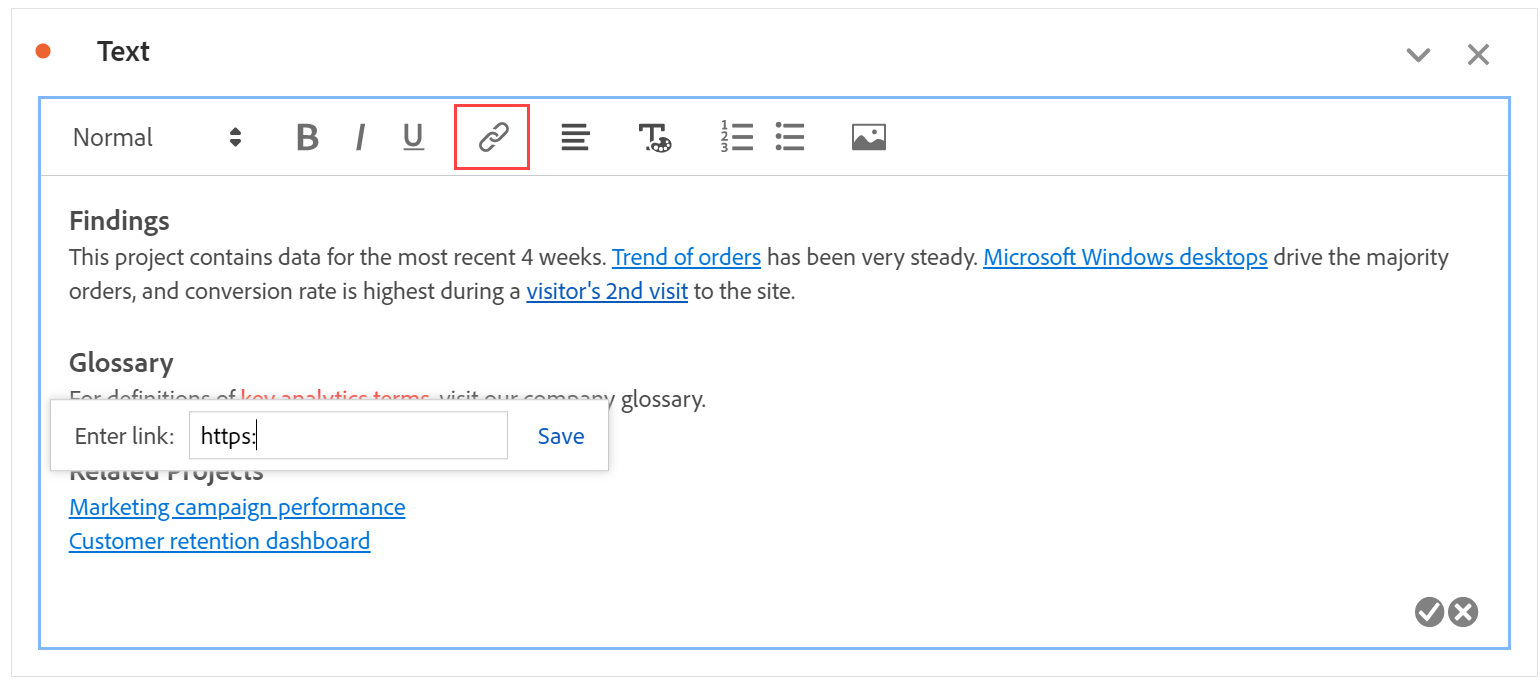Image resolution: width=1540 pixels, height=683 pixels.
Task: Insert an image into the text
Action: pyautogui.click(x=868, y=137)
